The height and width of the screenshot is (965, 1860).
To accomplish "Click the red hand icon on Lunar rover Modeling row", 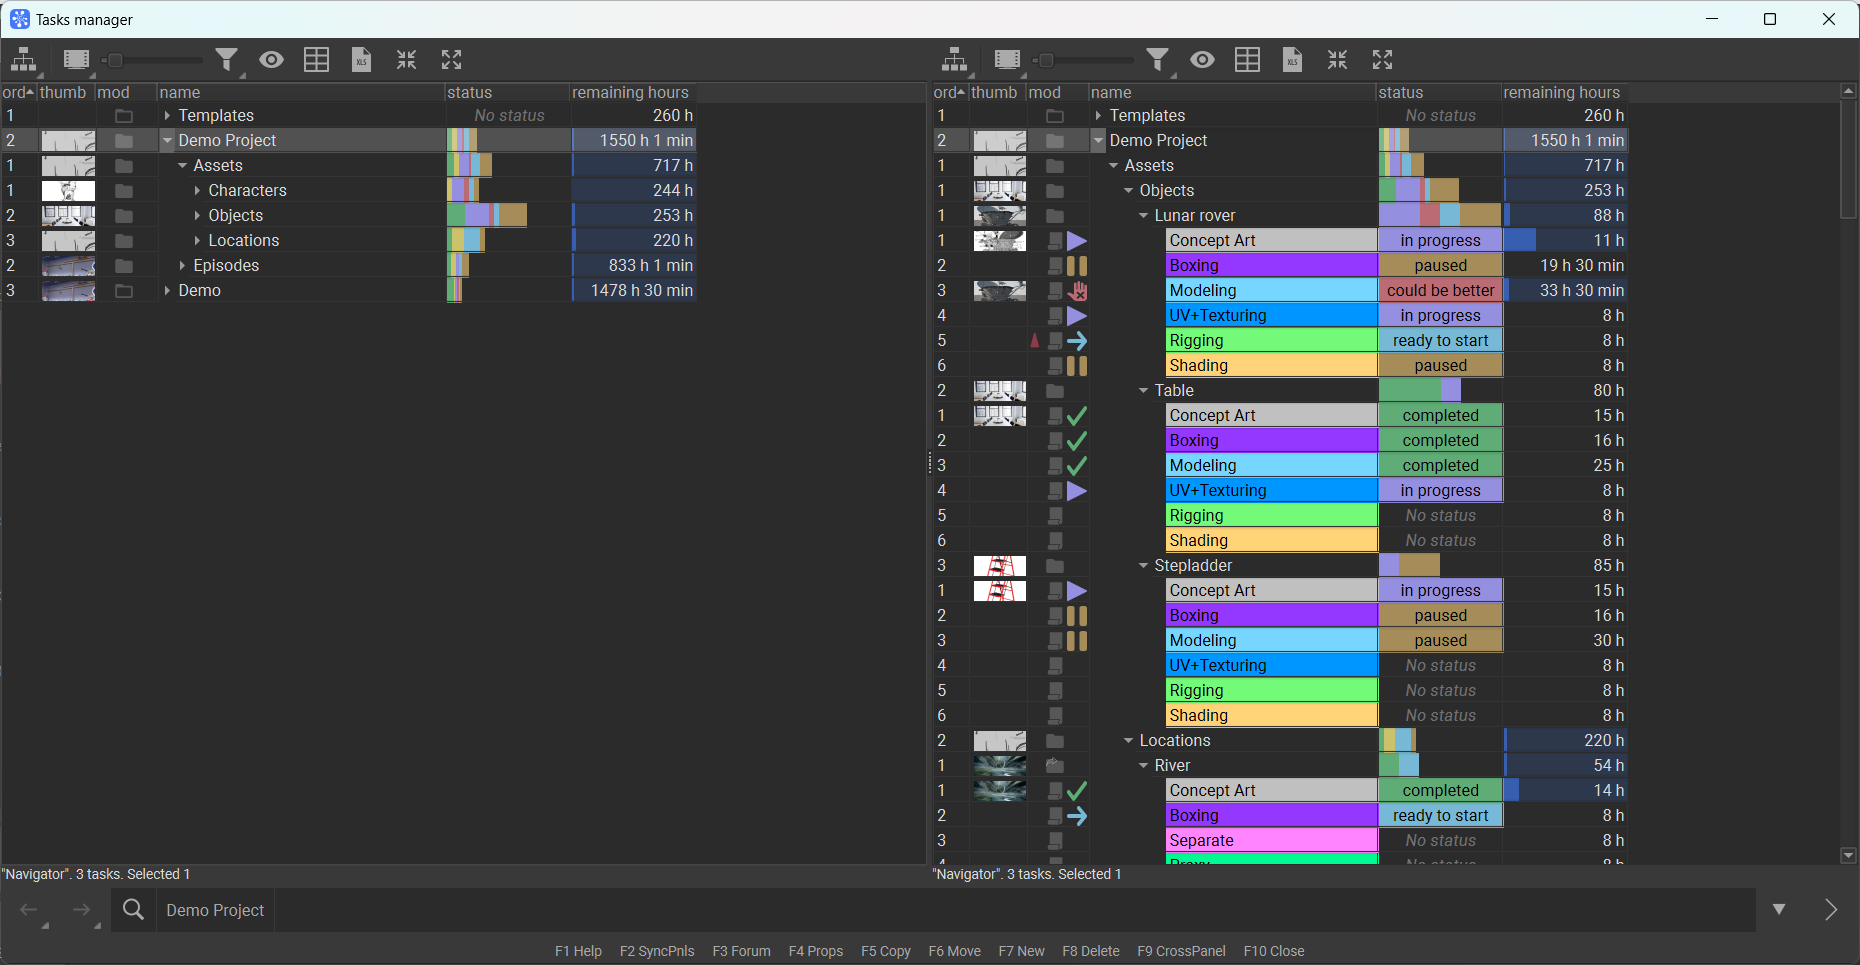I will click(x=1077, y=291).
